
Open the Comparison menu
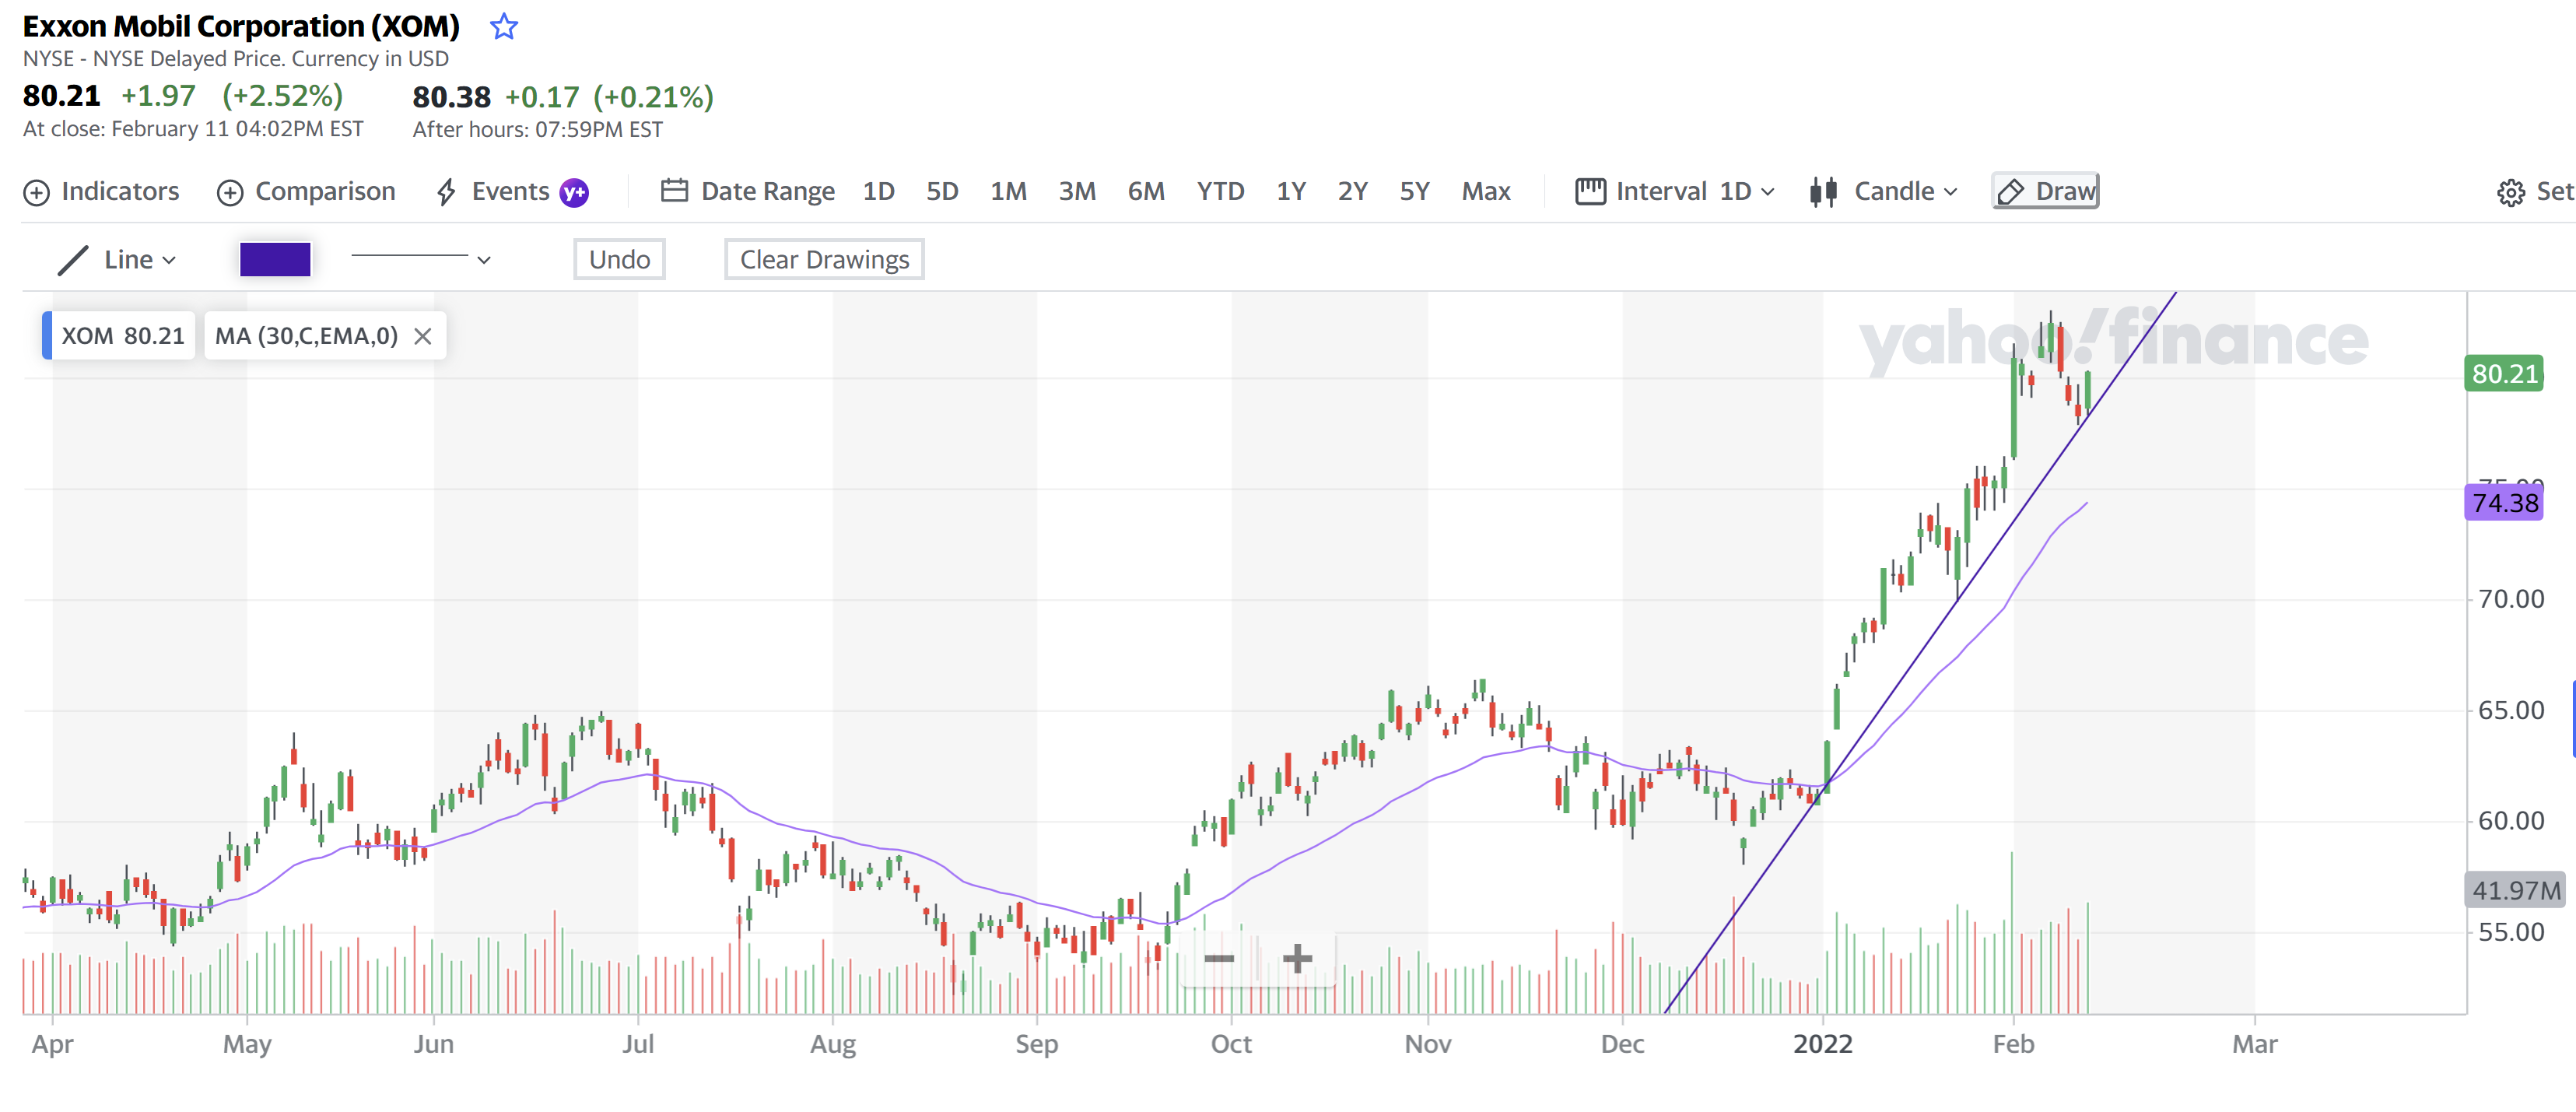coord(306,191)
